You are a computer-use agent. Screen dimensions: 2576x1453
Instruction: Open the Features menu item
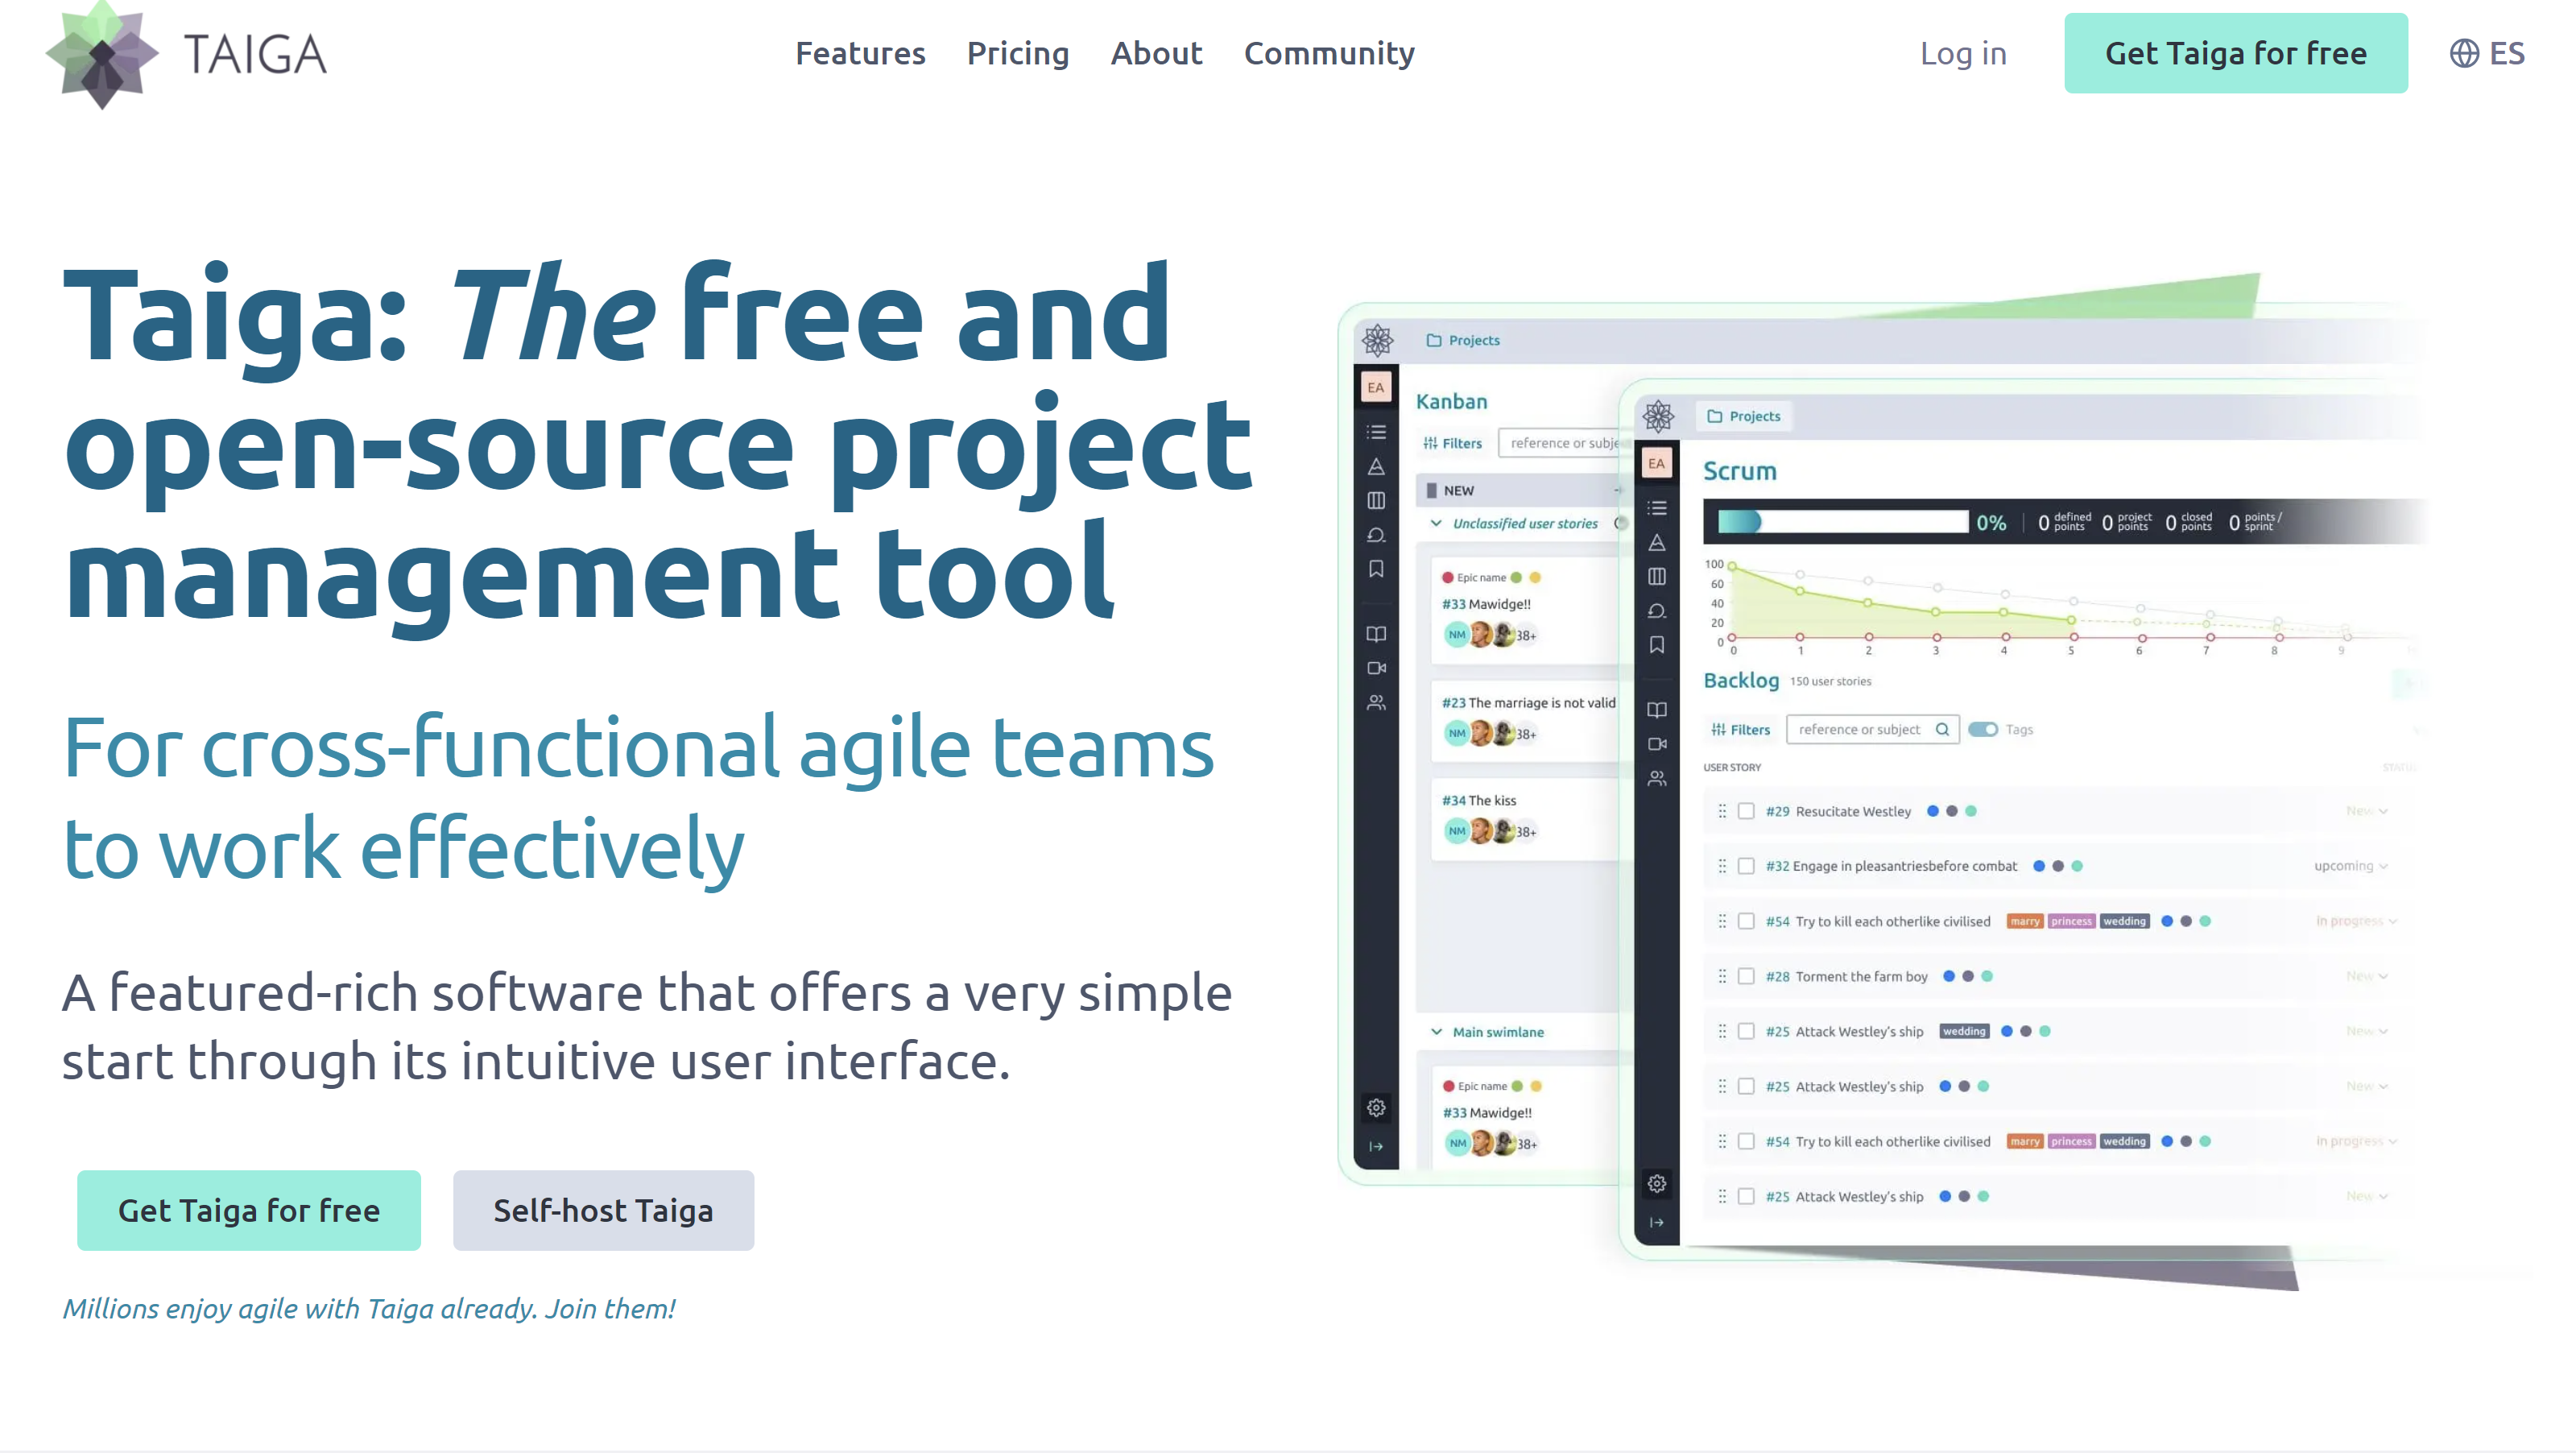click(x=860, y=53)
